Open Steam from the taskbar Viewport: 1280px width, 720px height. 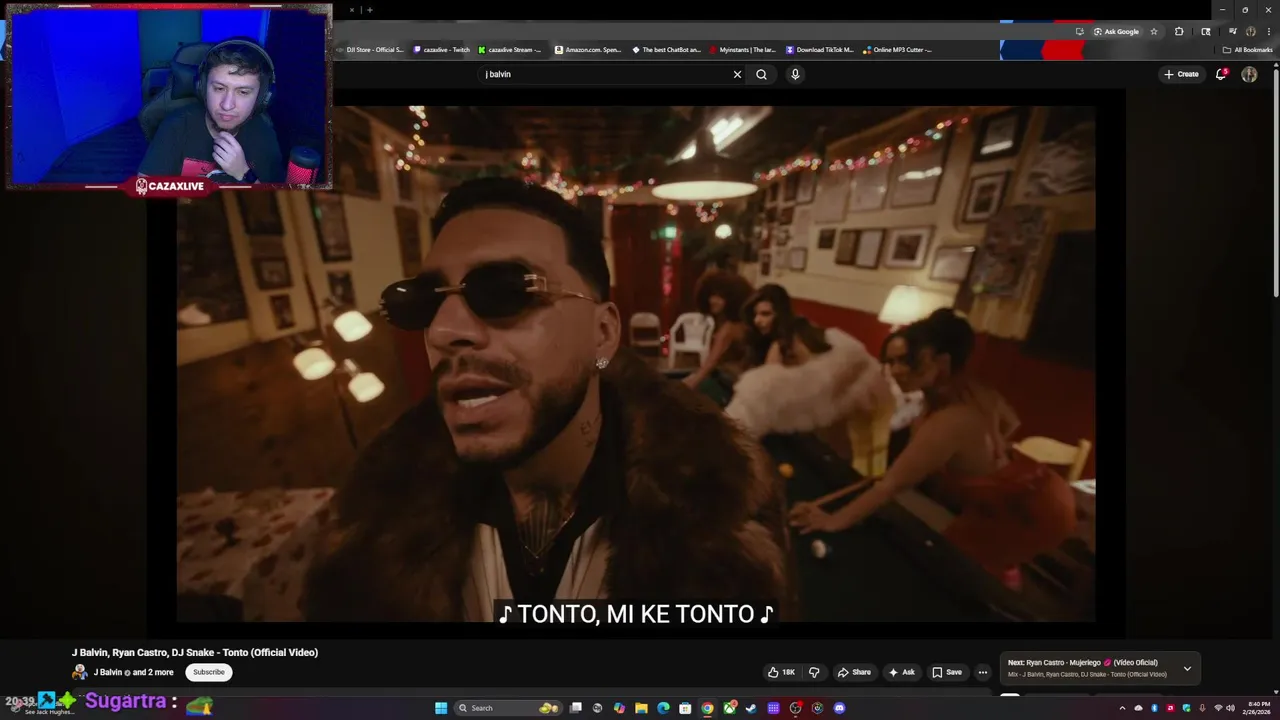[751, 708]
